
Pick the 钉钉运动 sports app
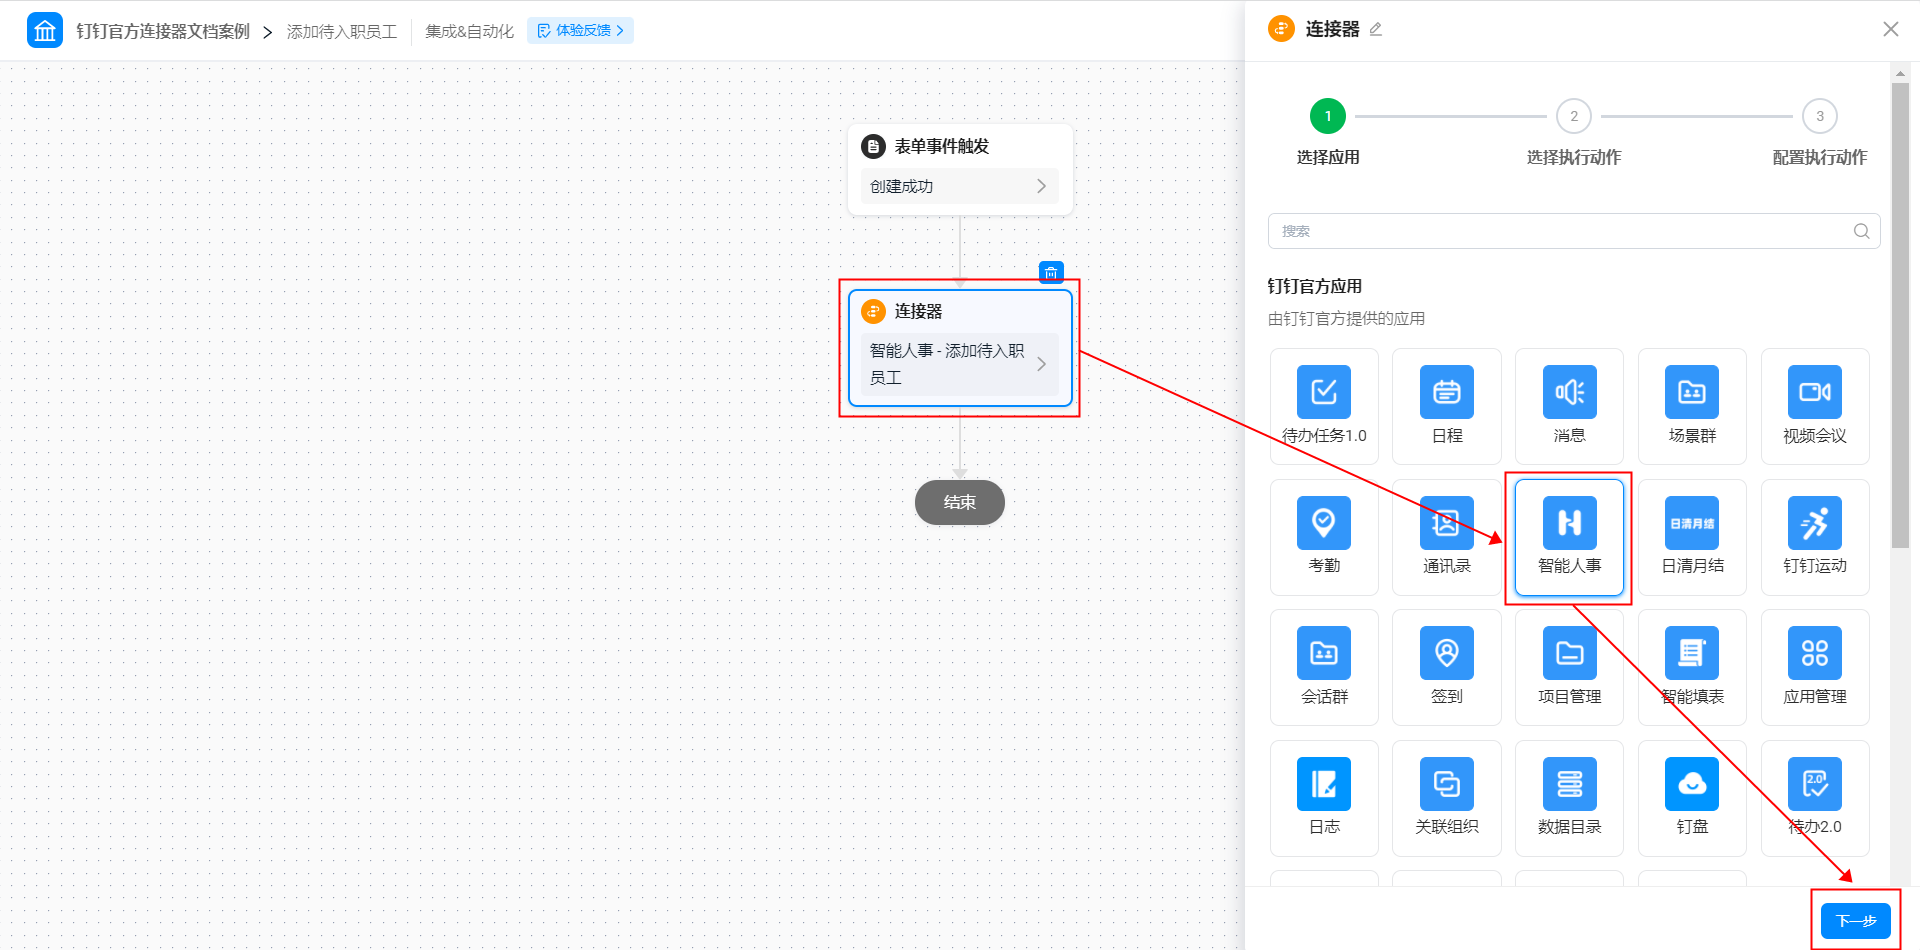[1814, 538]
